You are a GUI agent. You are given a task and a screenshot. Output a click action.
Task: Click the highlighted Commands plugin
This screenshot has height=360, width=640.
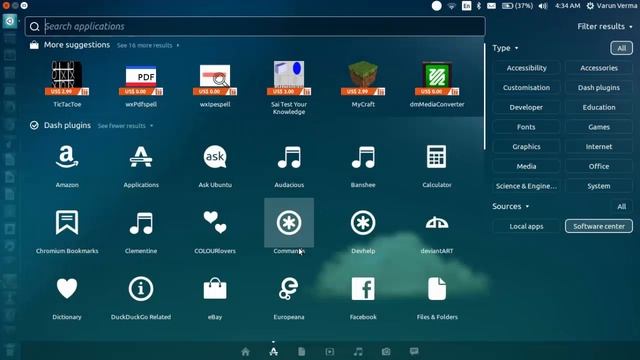tap(289, 223)
